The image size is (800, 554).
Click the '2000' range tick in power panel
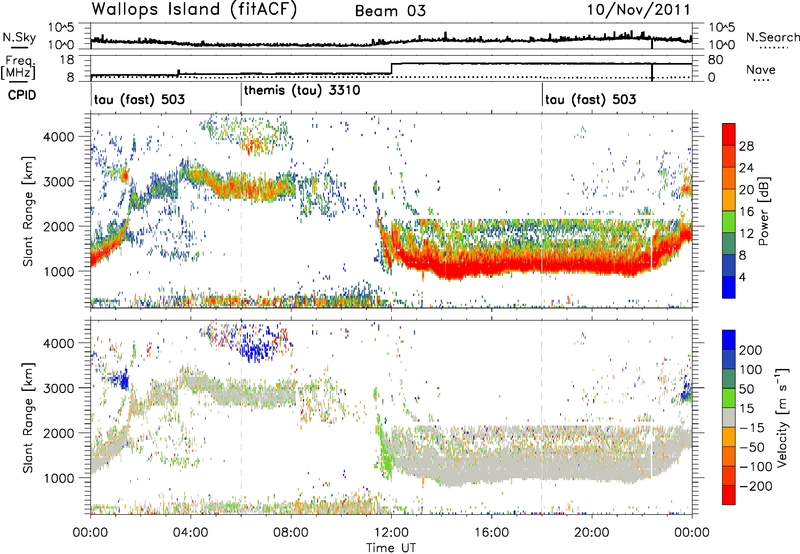point(58,226)
